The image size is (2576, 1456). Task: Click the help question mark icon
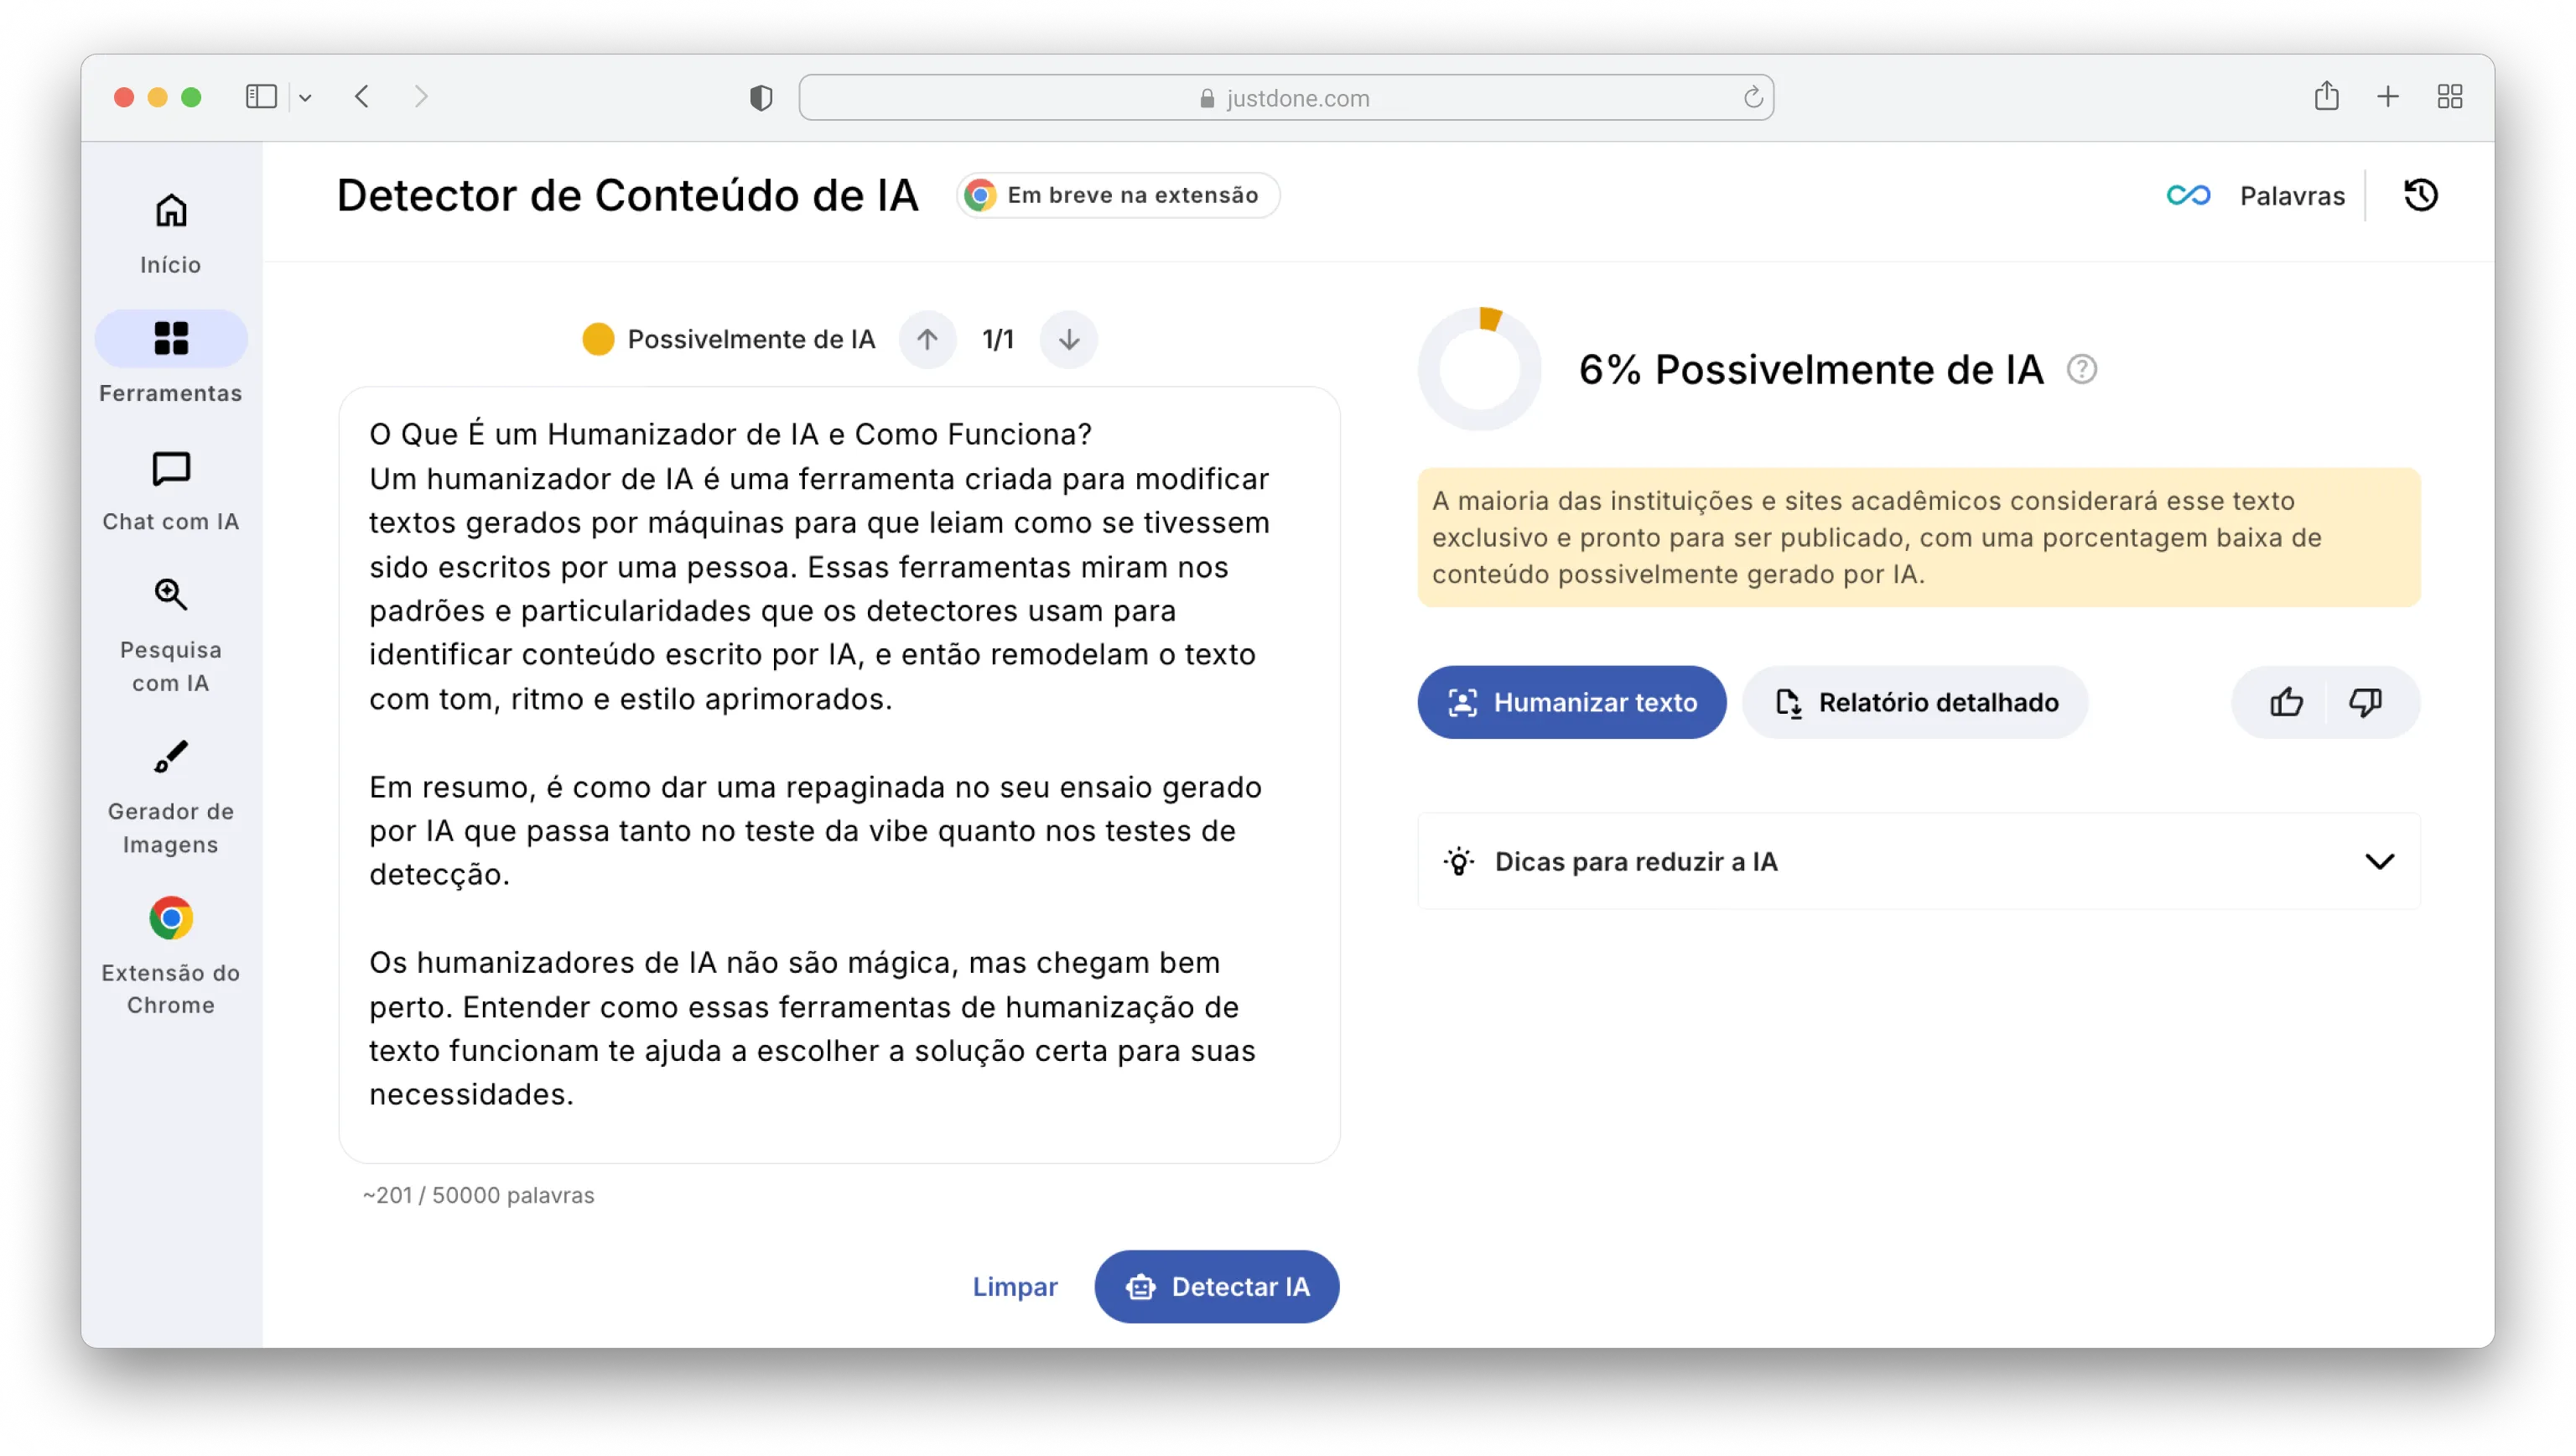click(2081, 370)
